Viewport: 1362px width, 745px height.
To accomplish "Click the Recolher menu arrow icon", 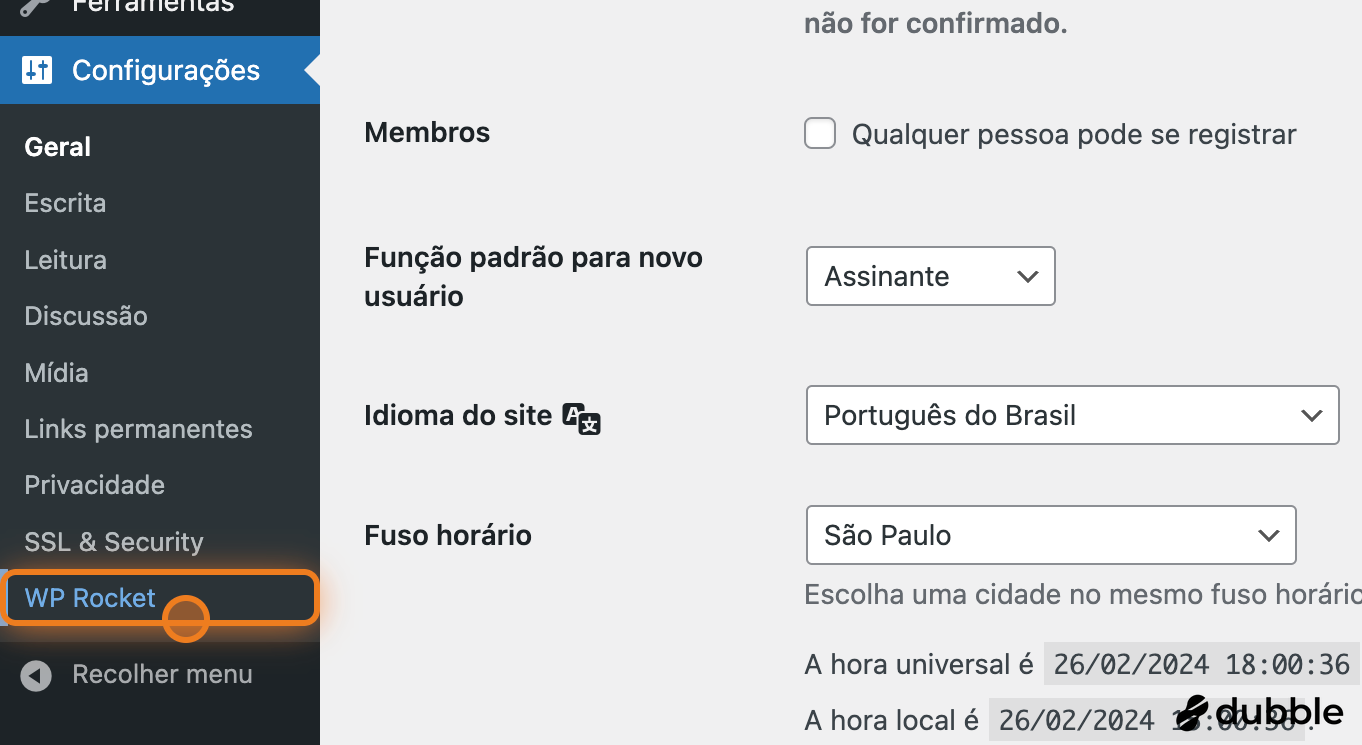I will (x=36, y=676).
